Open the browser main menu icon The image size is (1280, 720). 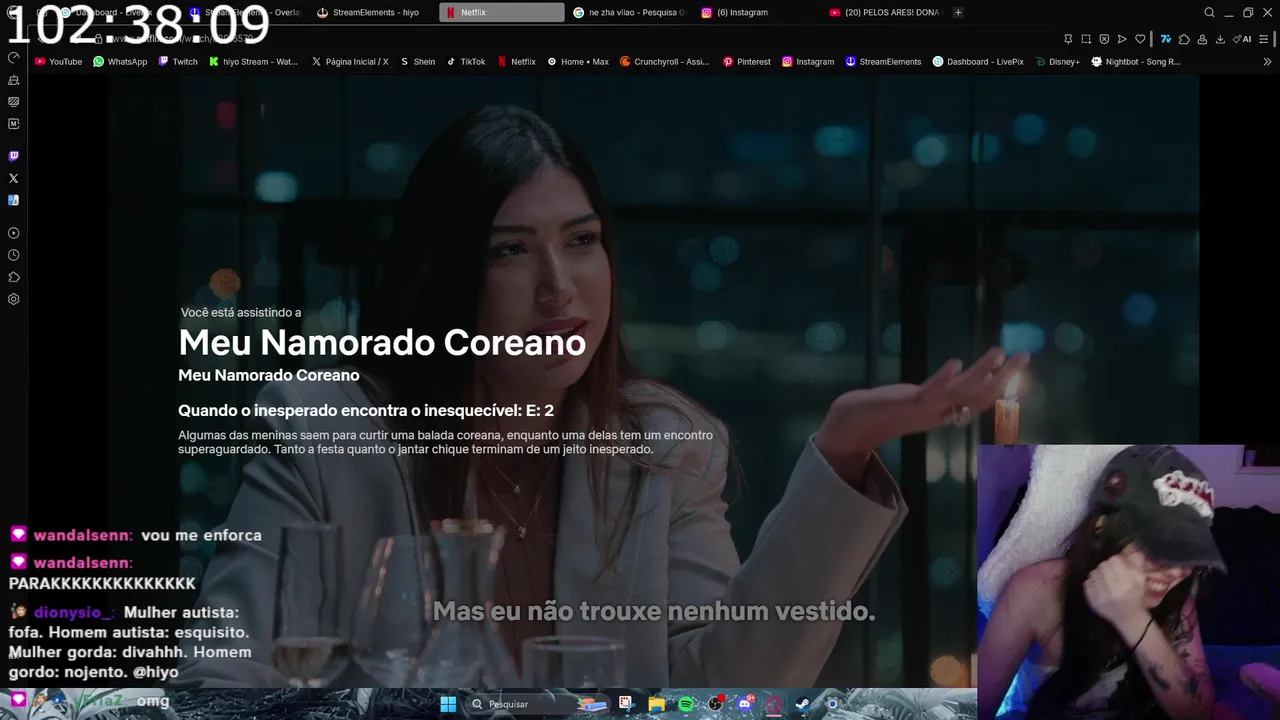pyautogui.click(x=1265, y=39)
